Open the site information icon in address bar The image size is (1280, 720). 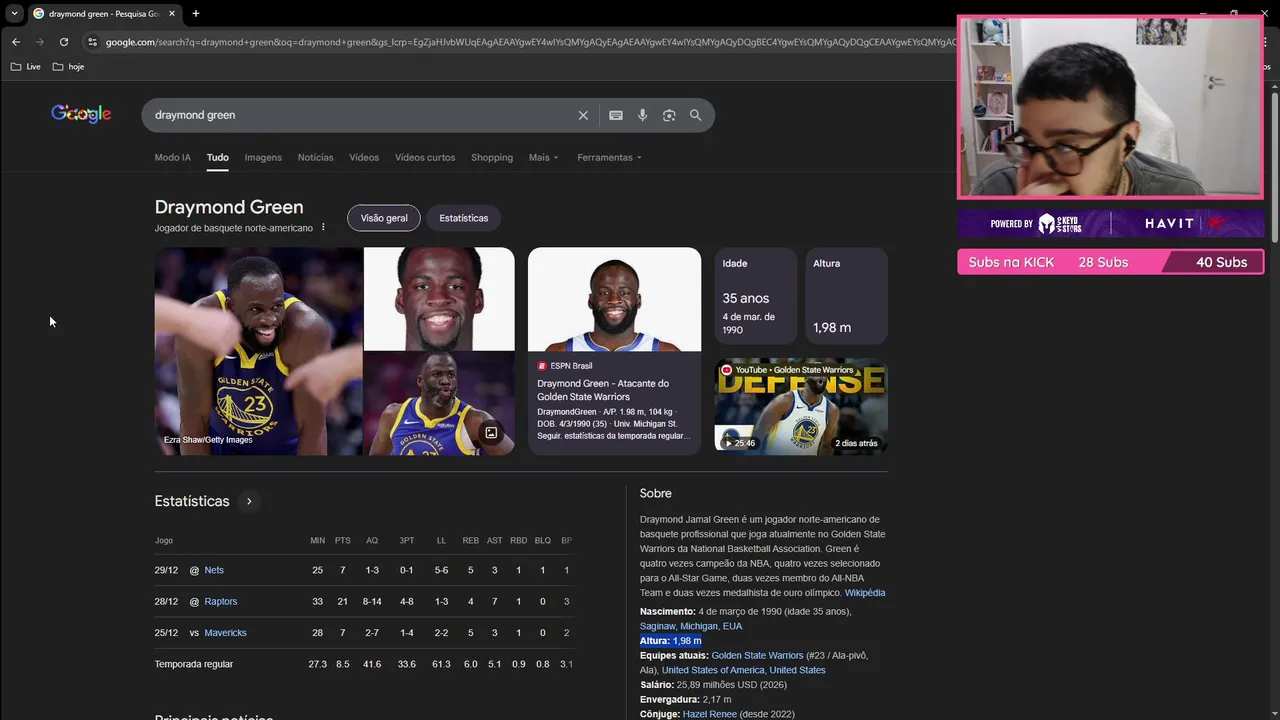[92, 42]
